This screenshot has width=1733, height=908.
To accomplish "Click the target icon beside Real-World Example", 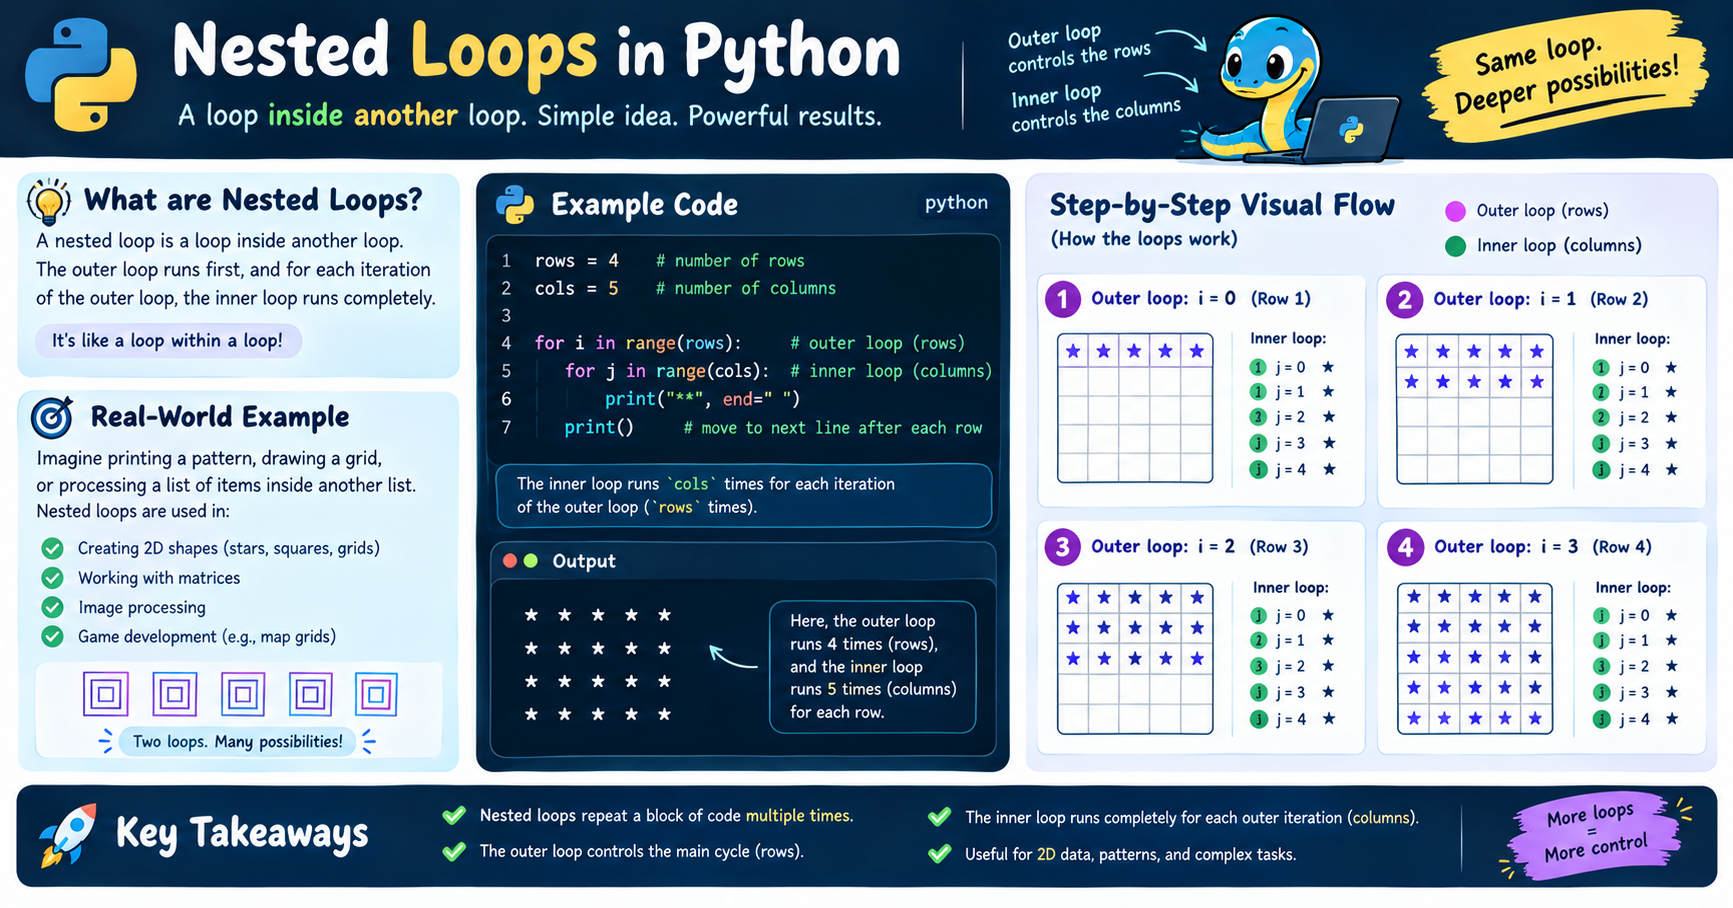I will click(52, 418).
